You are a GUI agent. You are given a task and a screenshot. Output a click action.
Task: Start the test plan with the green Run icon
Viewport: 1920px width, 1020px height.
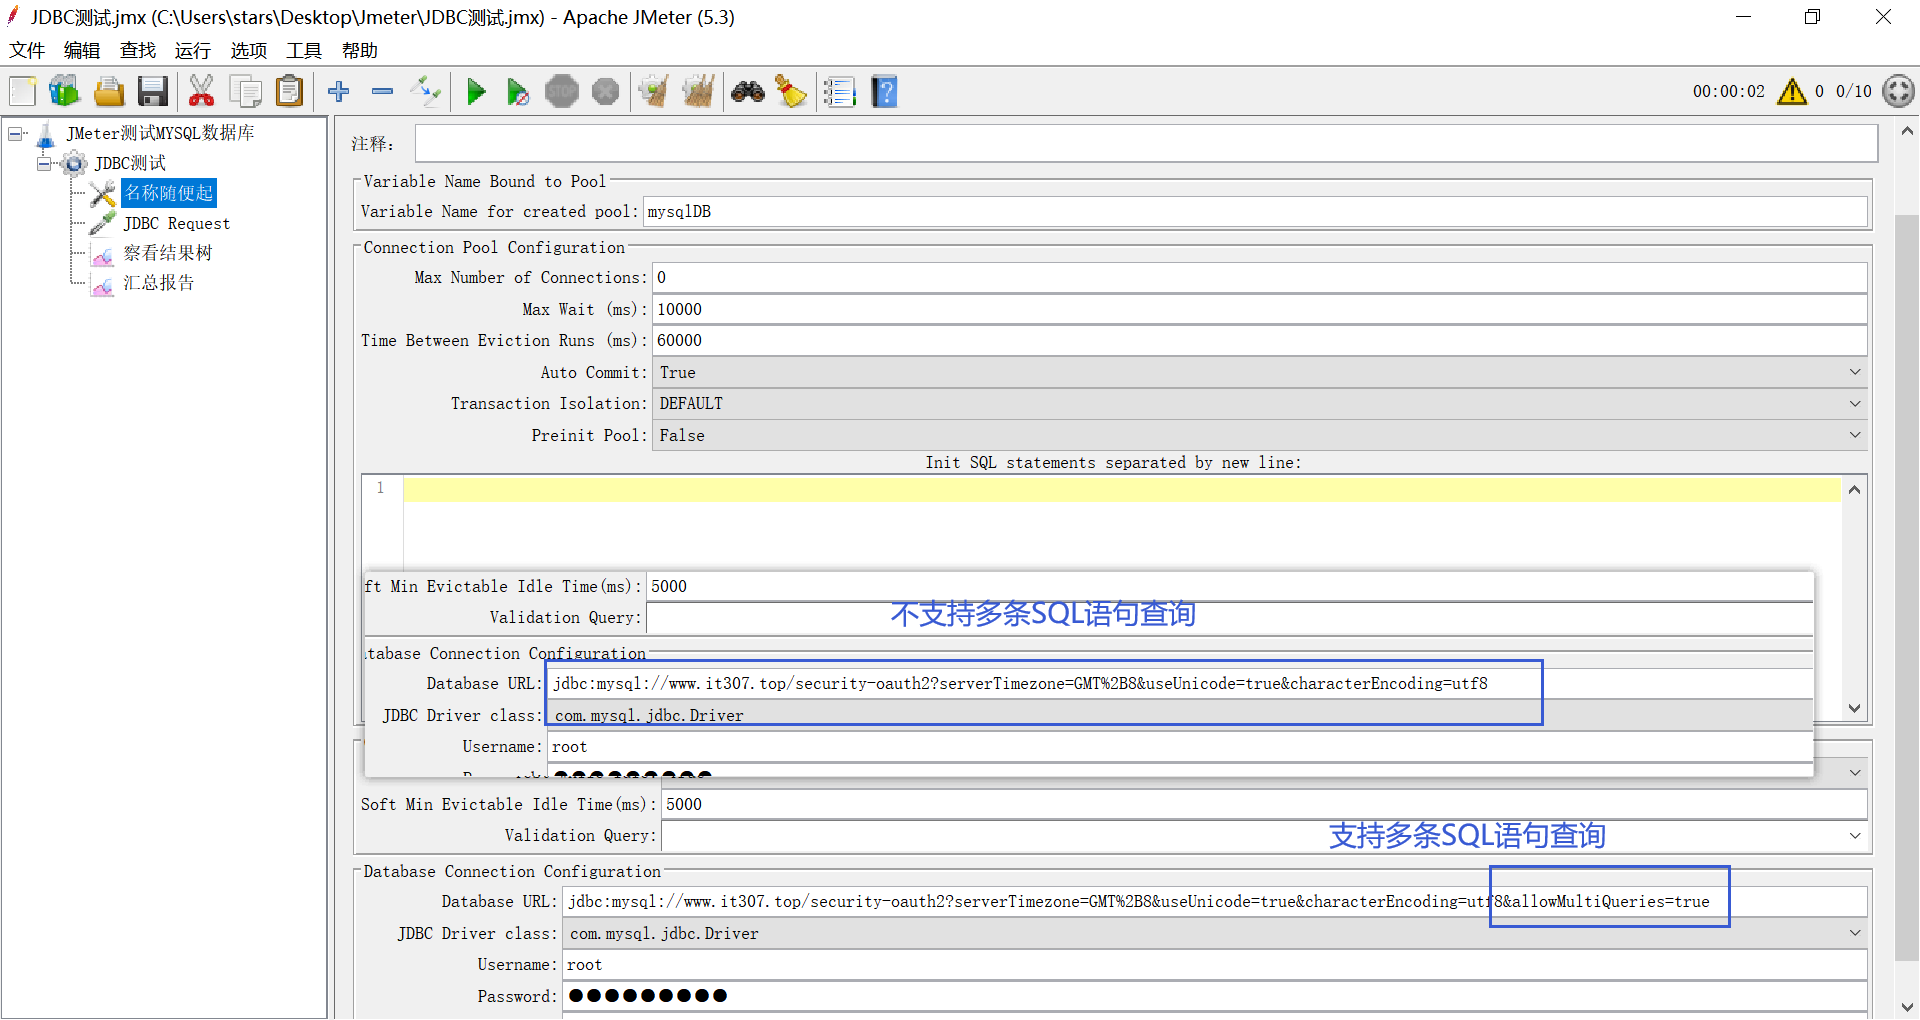point(476,91)
